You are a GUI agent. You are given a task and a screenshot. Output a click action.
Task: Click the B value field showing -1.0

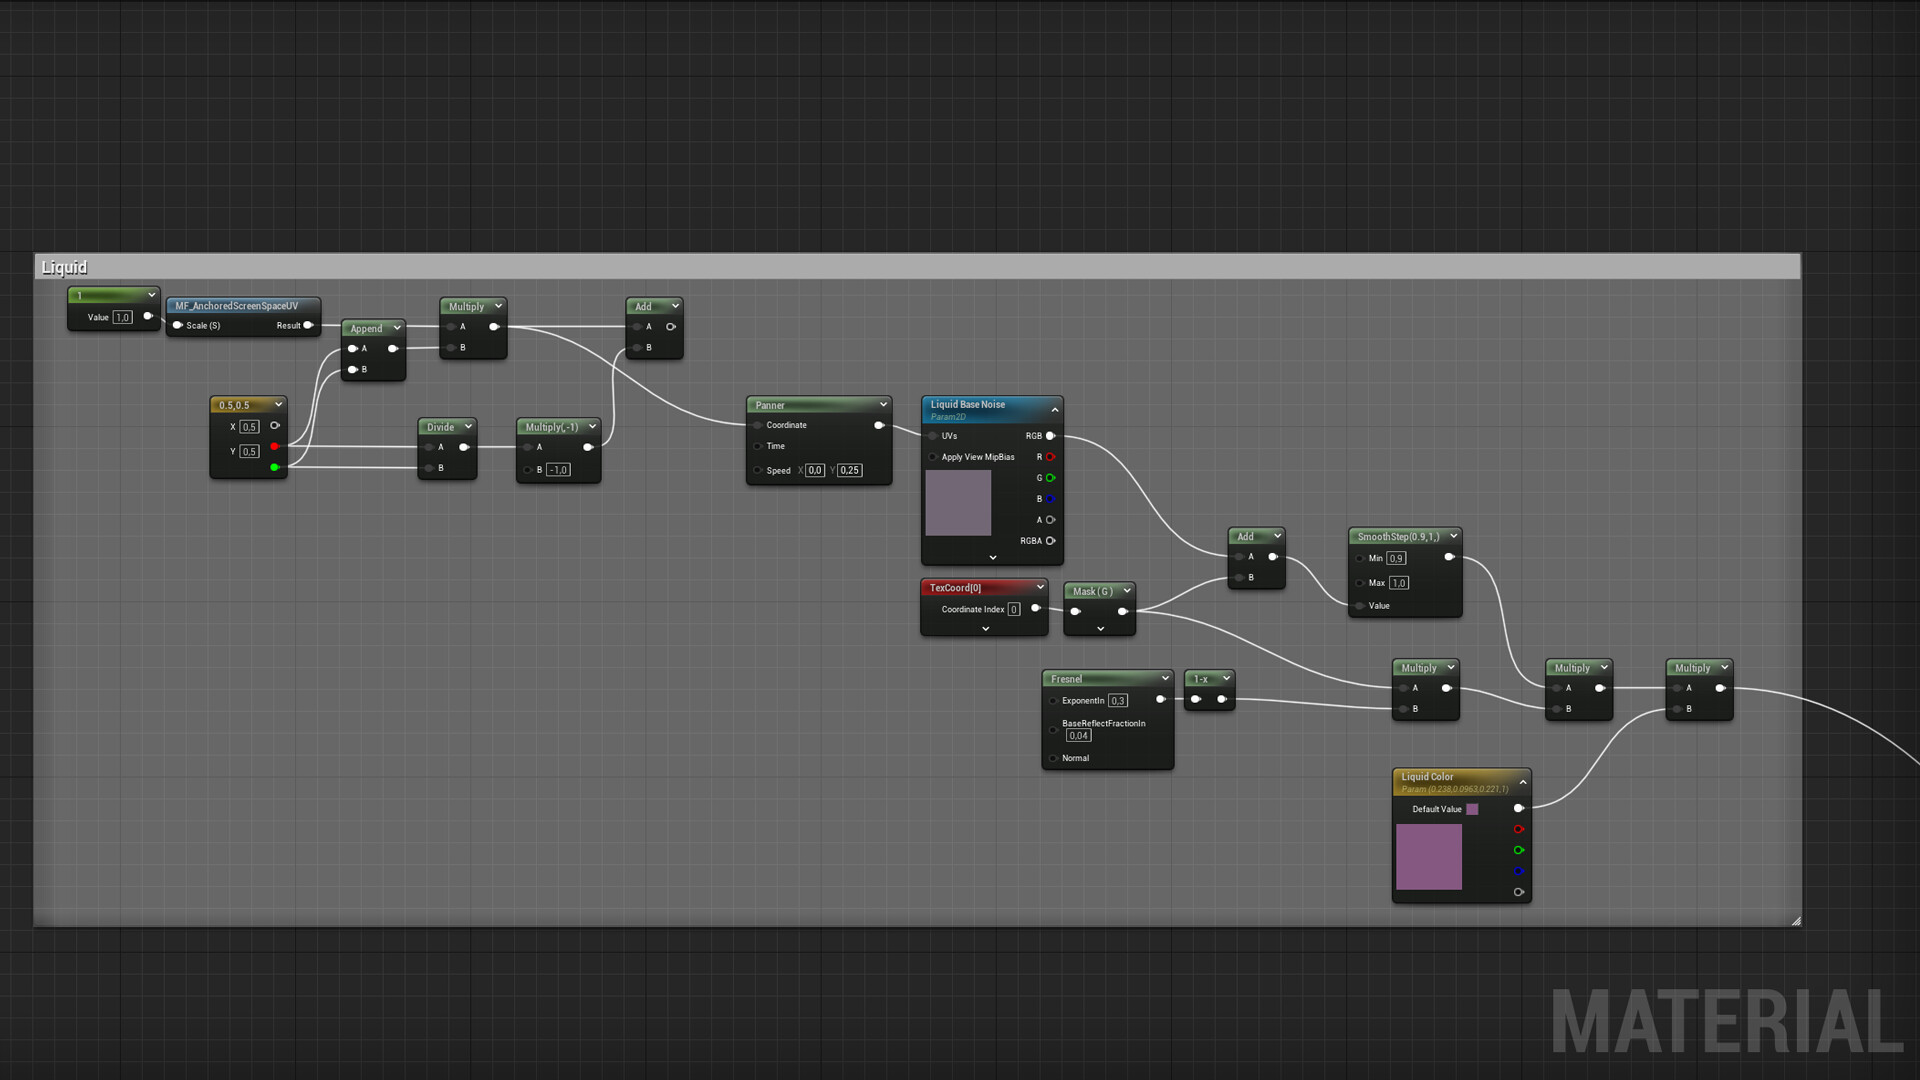pyautogui.click(x=558, y=470)
